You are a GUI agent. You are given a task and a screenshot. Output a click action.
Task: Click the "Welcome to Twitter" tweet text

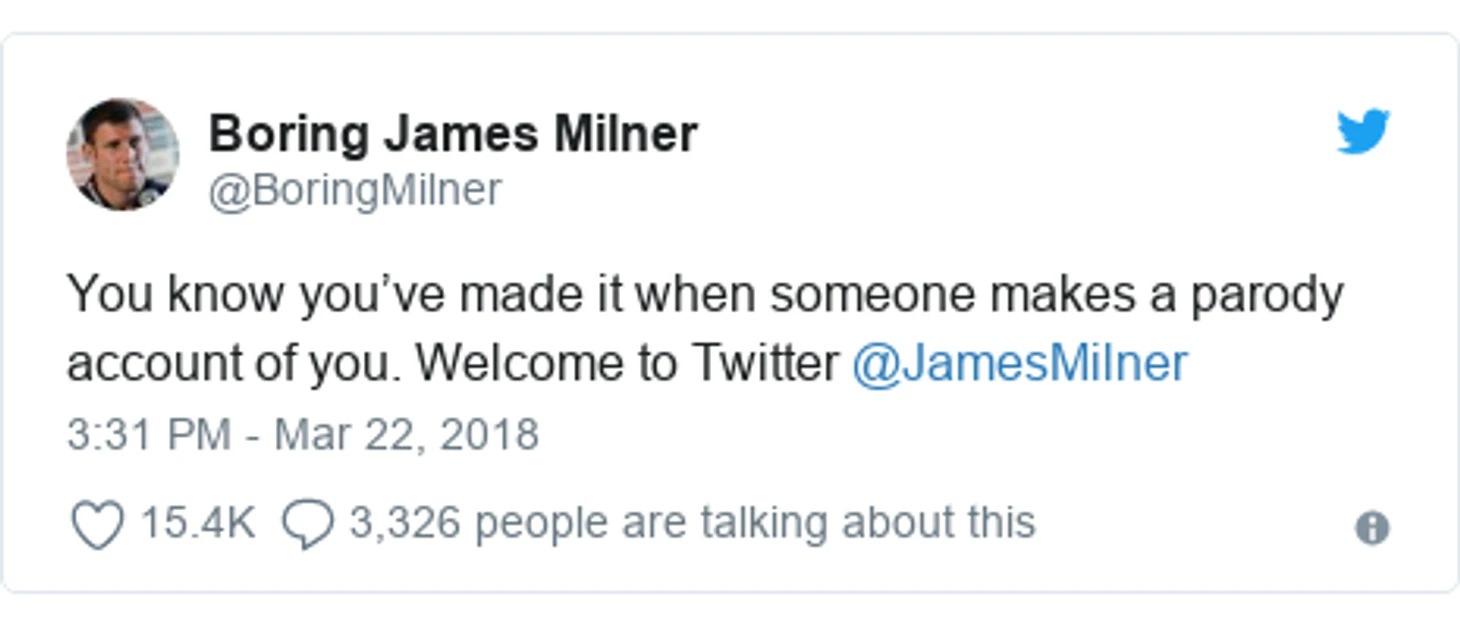tap(628, 363)
